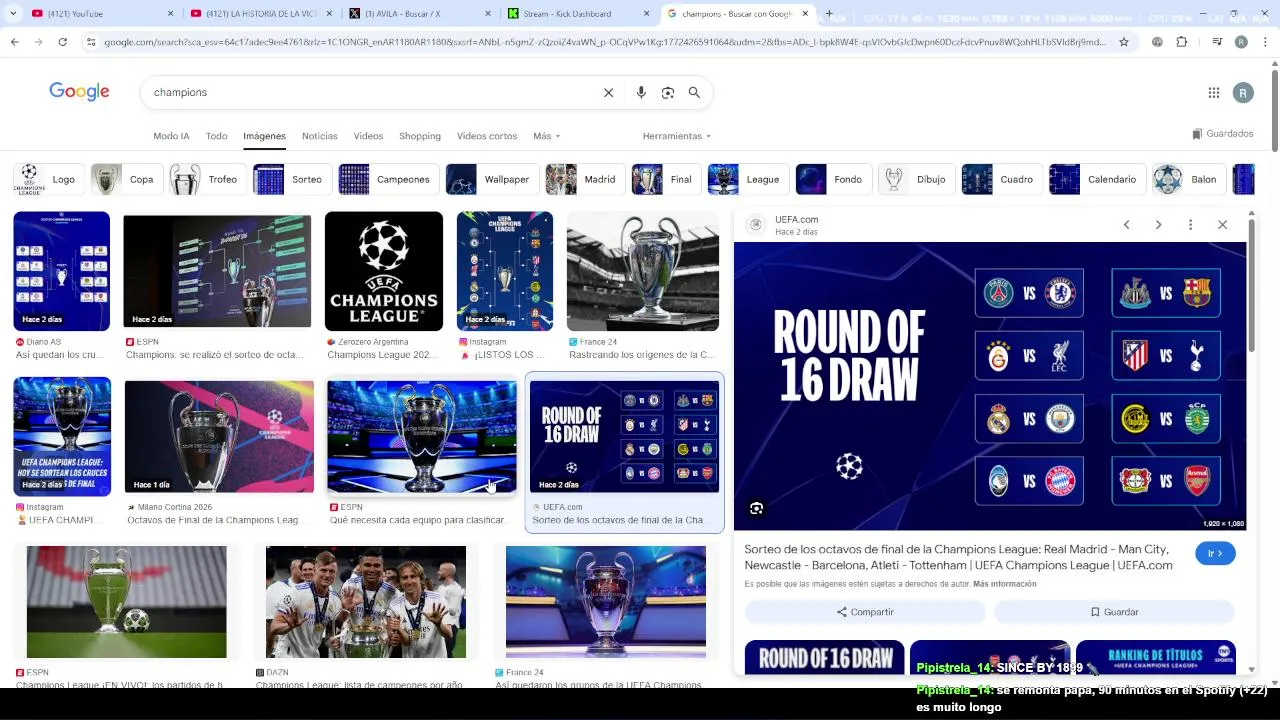Open the Chrome profile avatar in toolbar

(1241, 42)
